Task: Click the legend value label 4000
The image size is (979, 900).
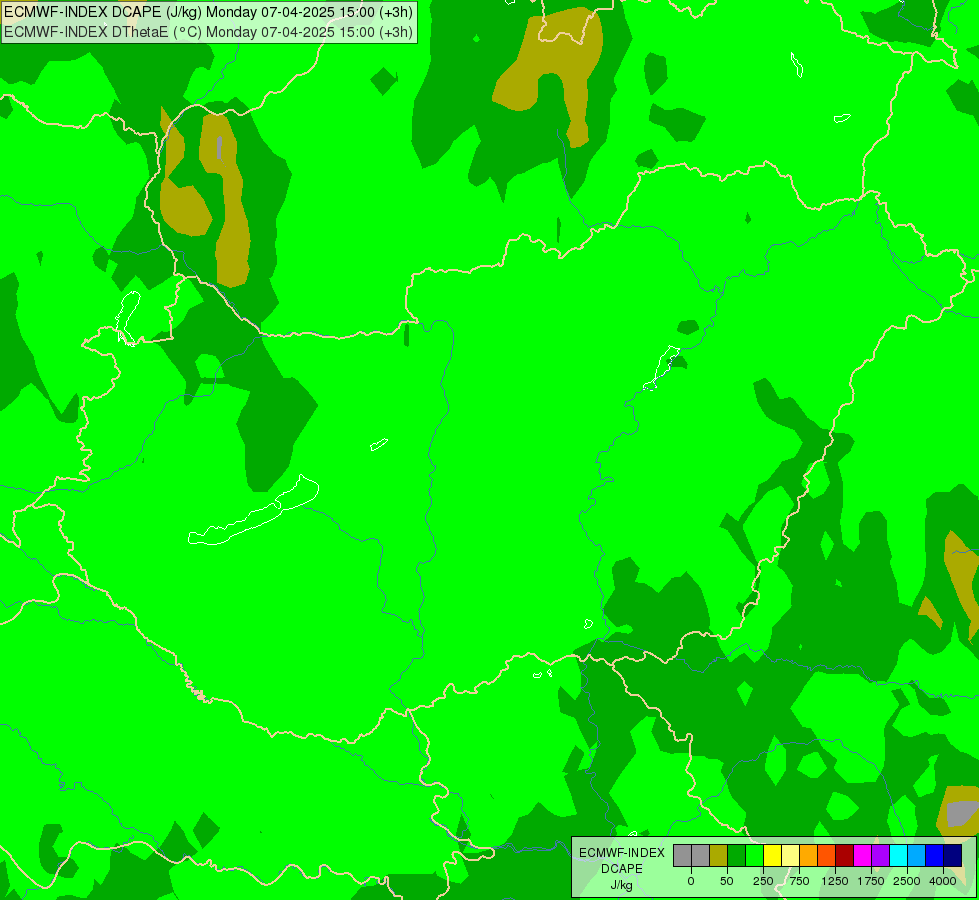Action: point(943,881)
